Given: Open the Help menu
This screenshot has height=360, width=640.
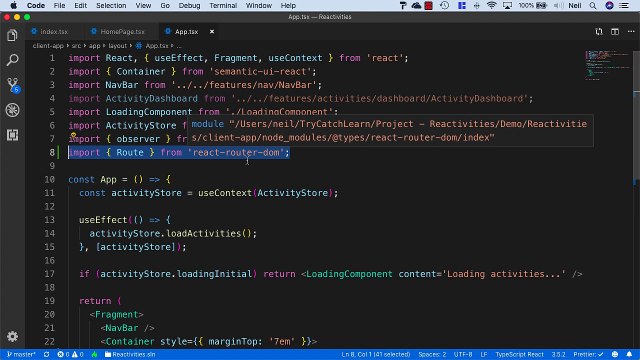Looking at the screenshot, I should tap(288, 5).
